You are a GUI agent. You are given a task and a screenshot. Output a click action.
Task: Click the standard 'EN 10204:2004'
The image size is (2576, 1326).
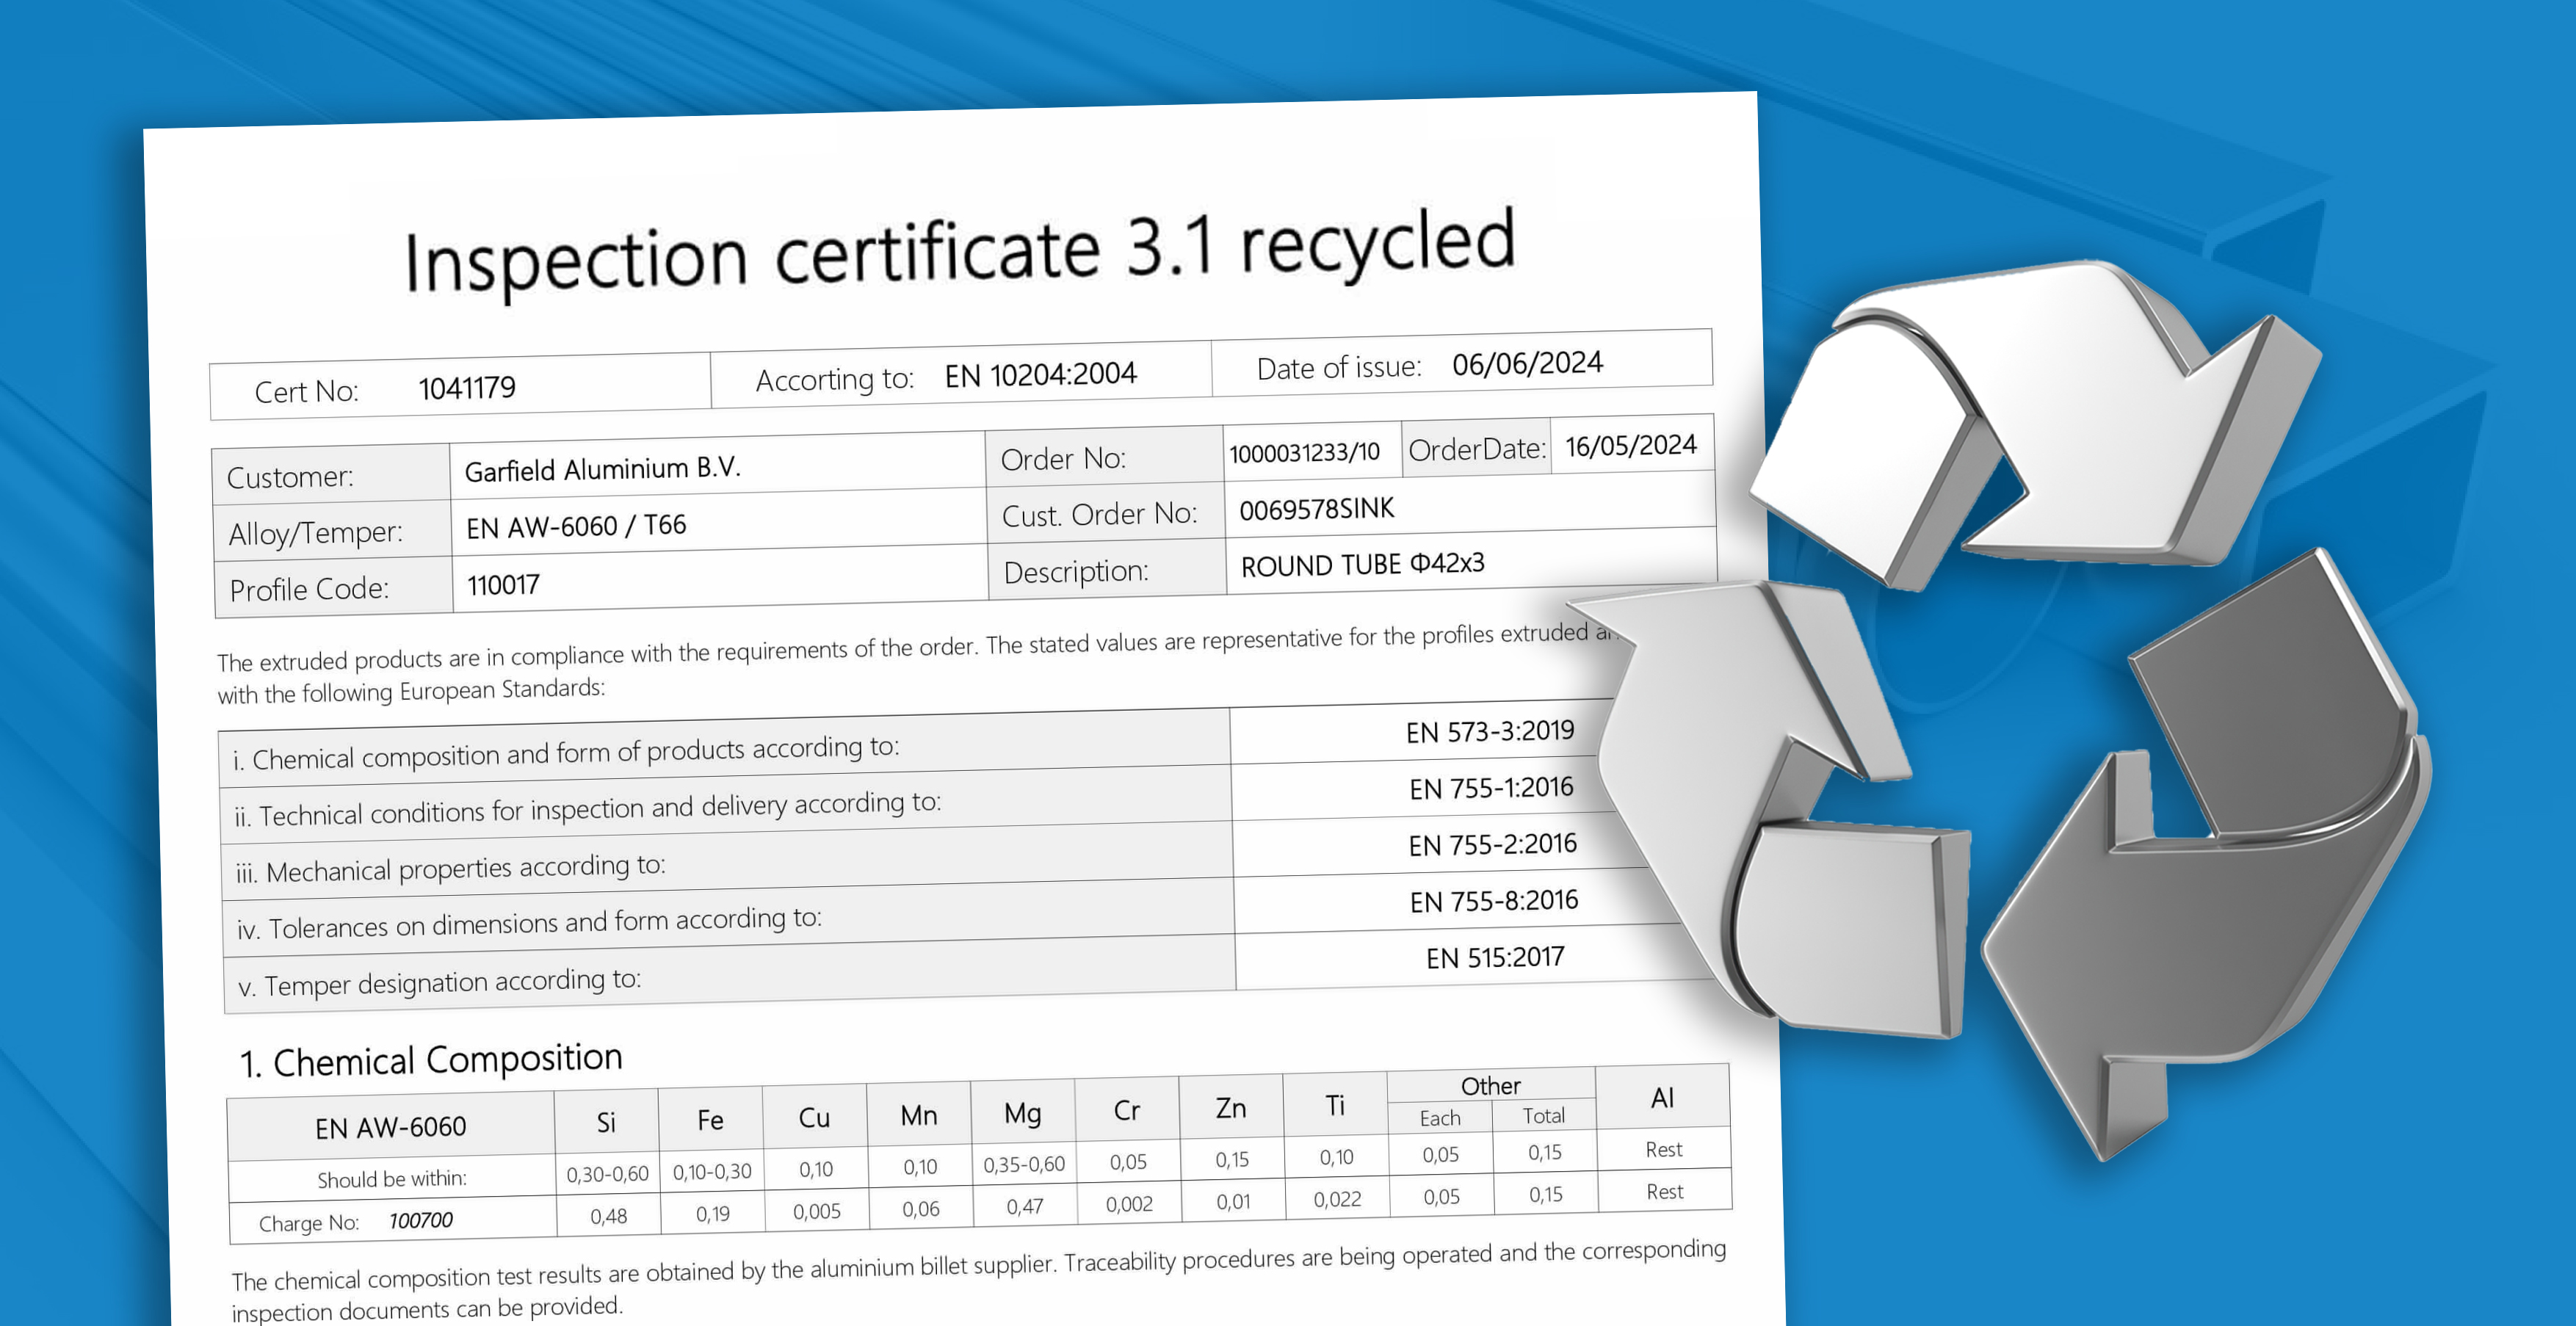(1041, 374)
